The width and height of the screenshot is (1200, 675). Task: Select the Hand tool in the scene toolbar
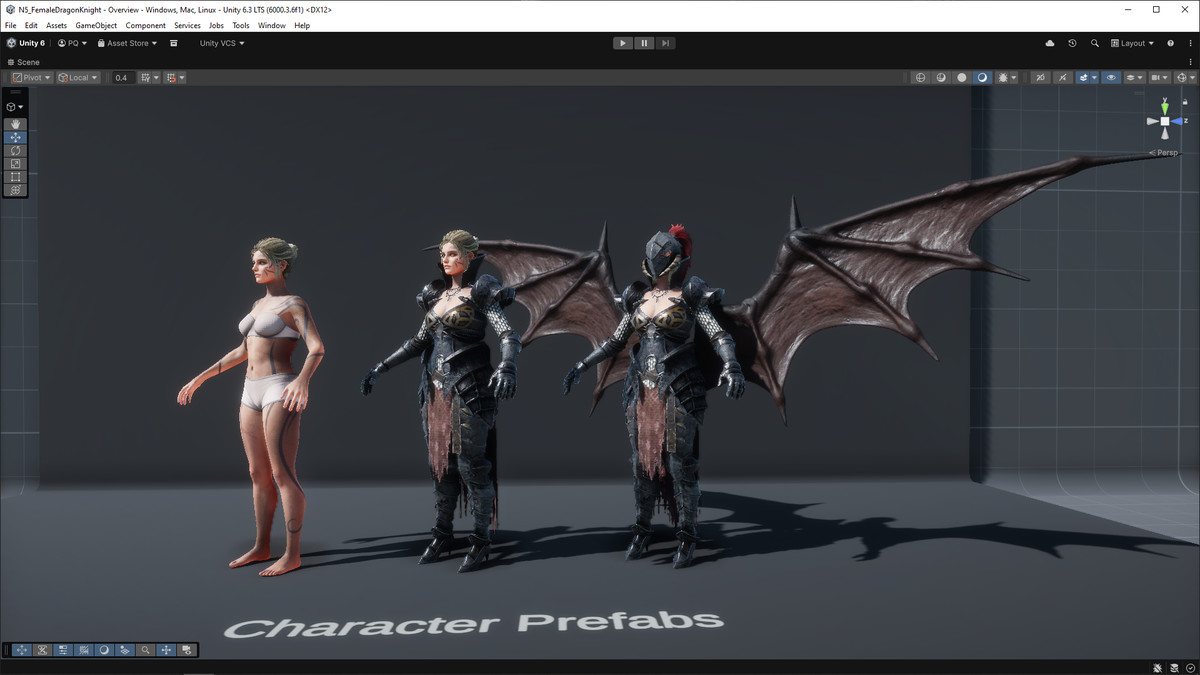click(x=16, y=124)
